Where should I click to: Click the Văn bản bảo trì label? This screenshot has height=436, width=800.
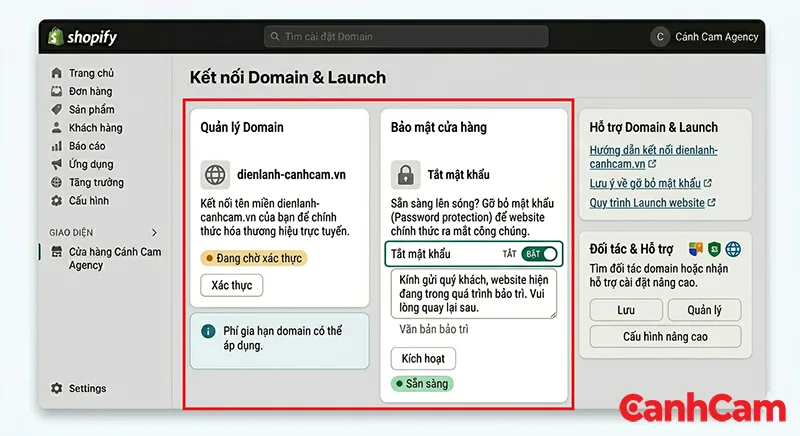[434, 329]
